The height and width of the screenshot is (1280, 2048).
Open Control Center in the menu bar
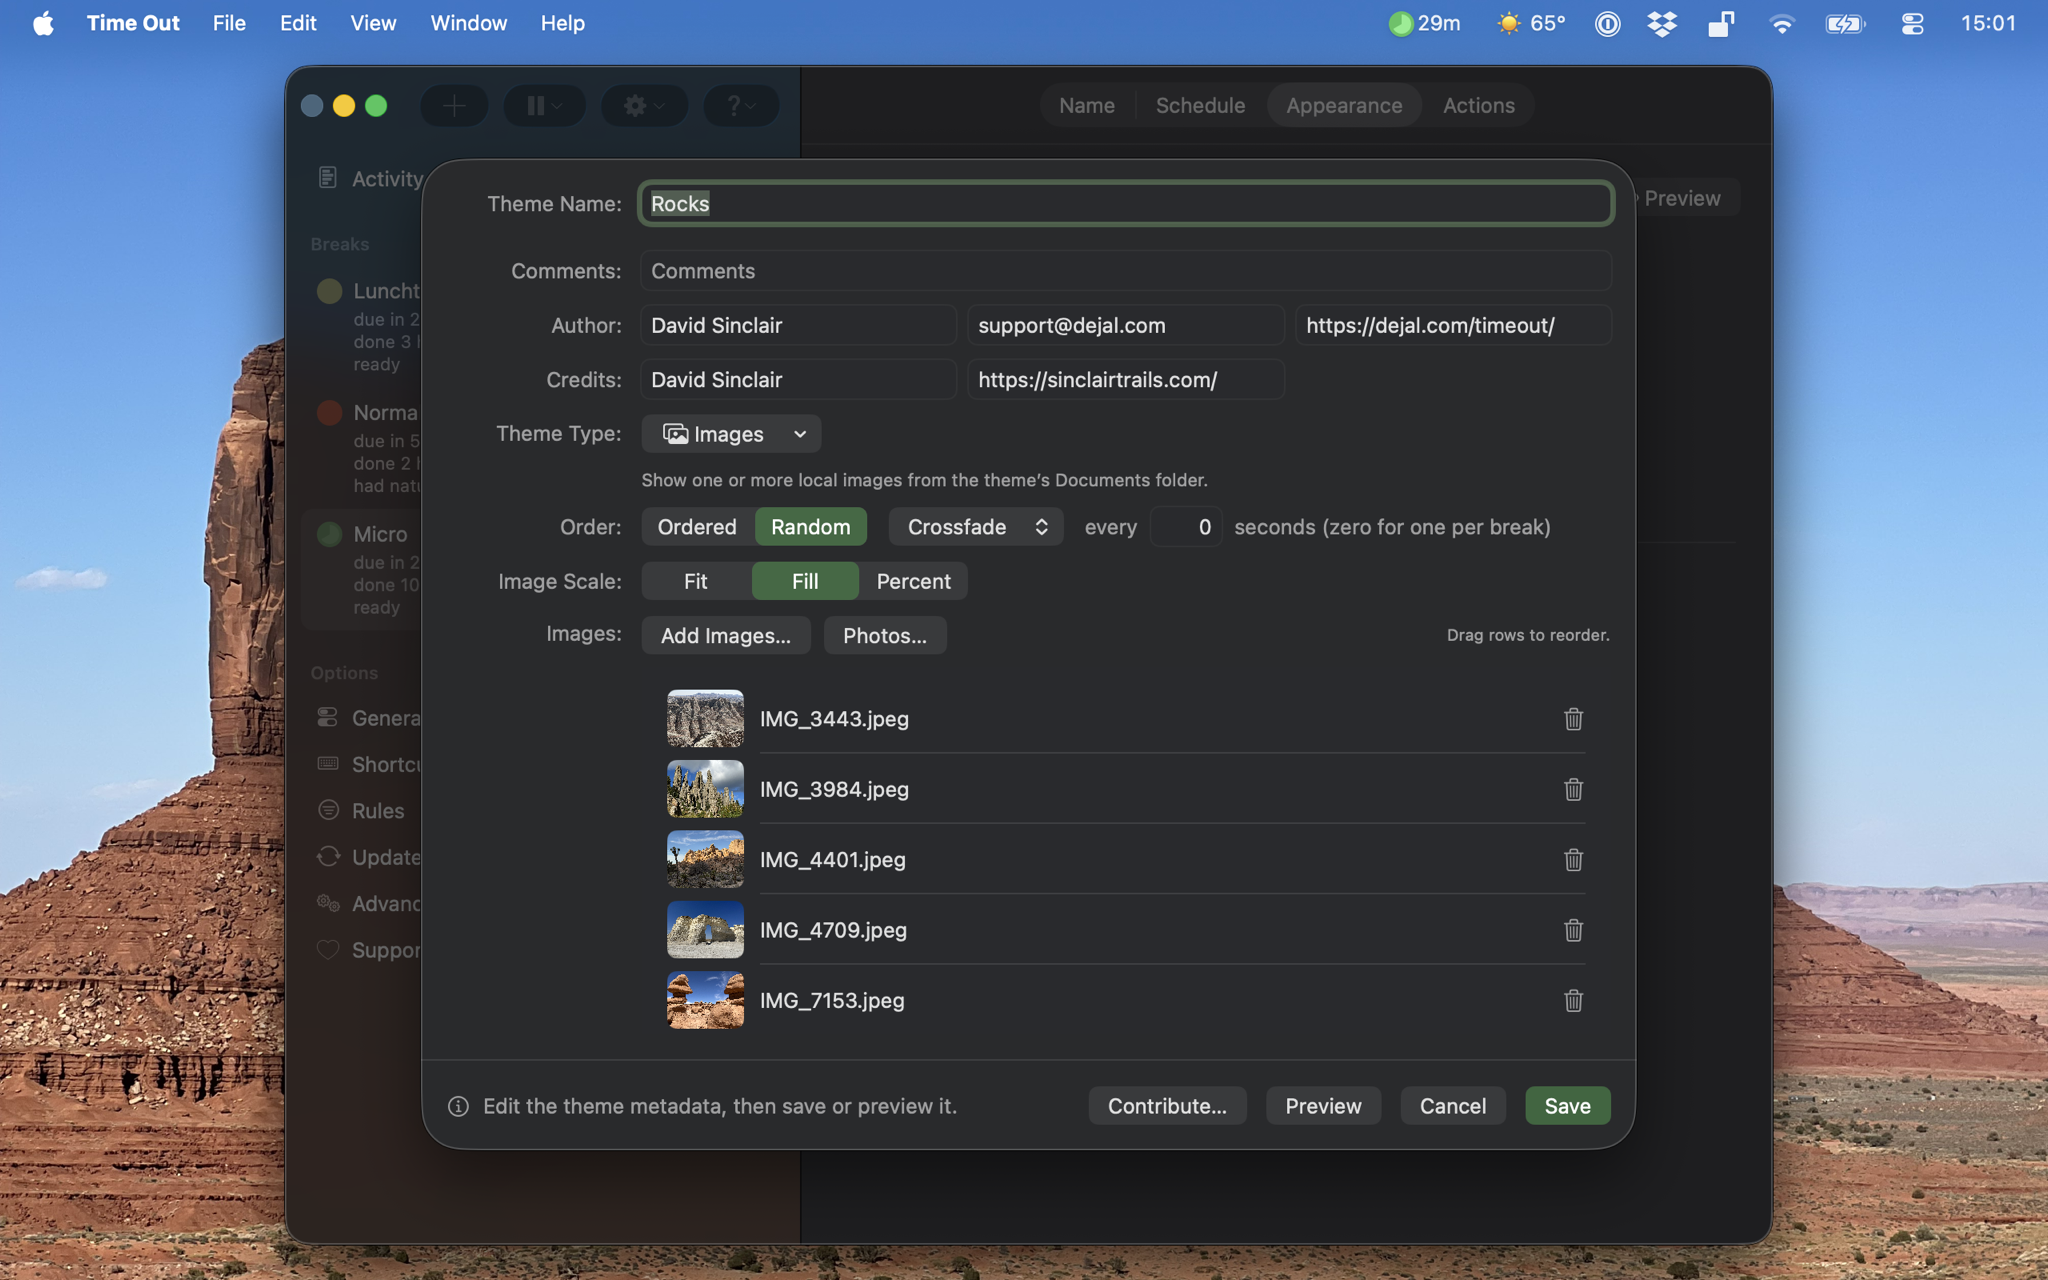[x=1912, y=23]
